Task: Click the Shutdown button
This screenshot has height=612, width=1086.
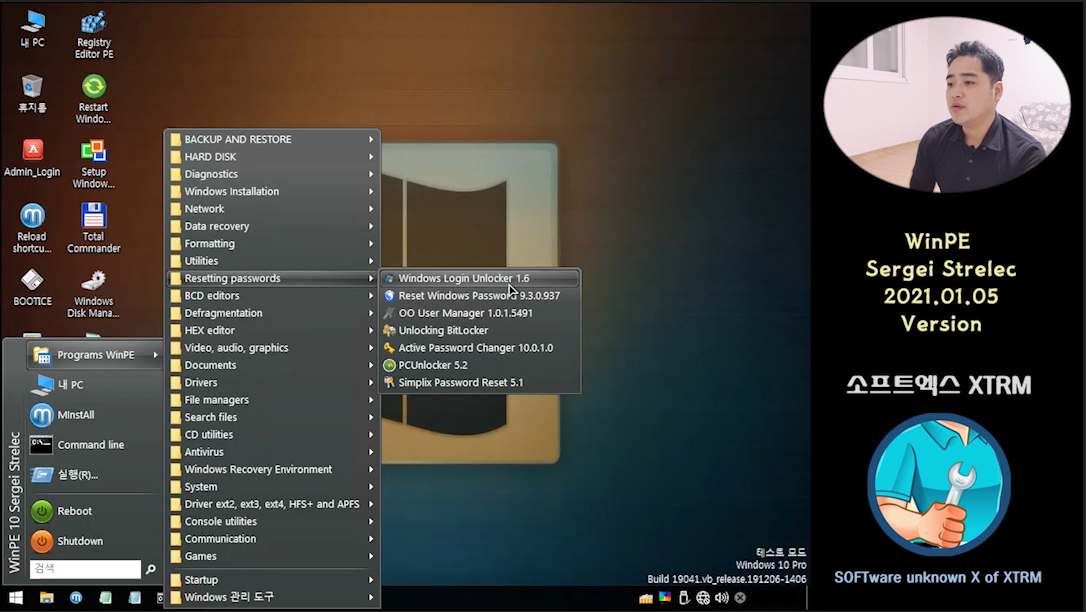Action: [x=94, y=541]
